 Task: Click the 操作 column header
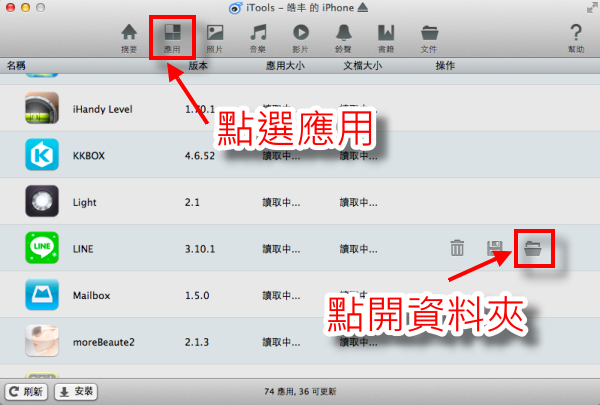pyautogui.click(x=445, y=66)
